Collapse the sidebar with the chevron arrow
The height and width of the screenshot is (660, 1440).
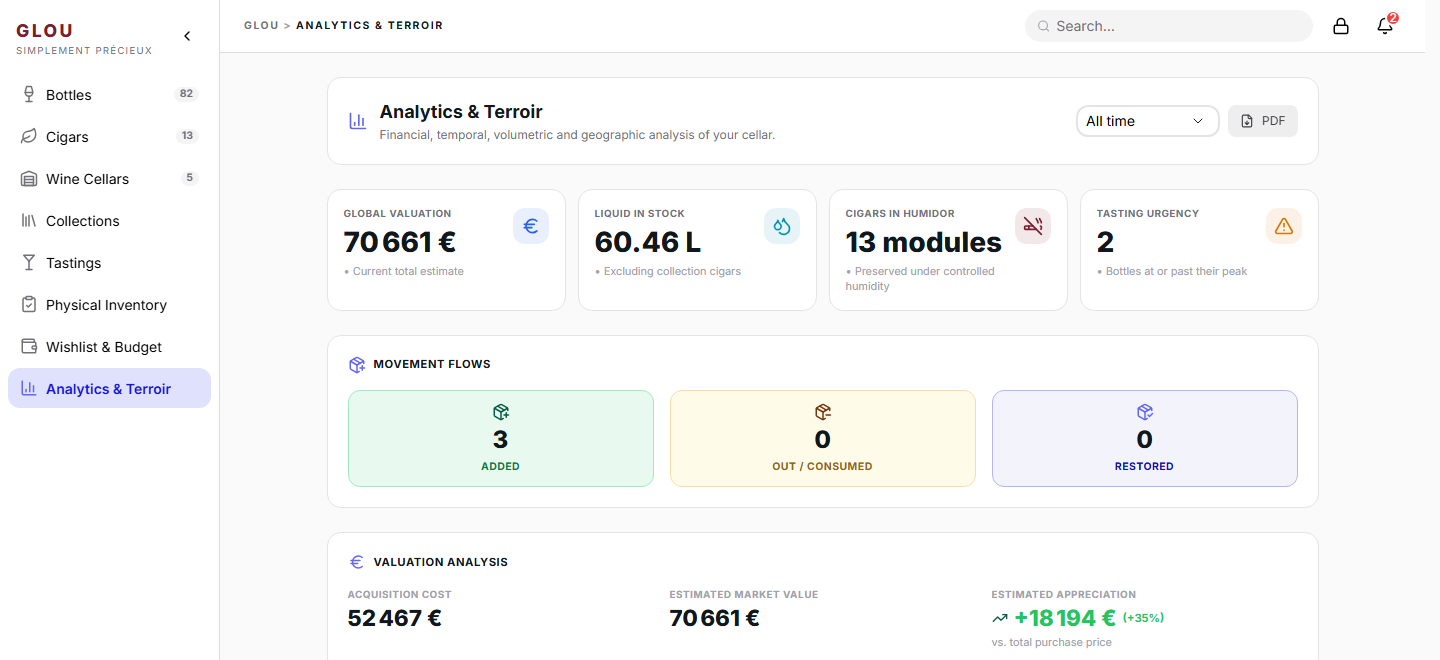tap(187, 36)
